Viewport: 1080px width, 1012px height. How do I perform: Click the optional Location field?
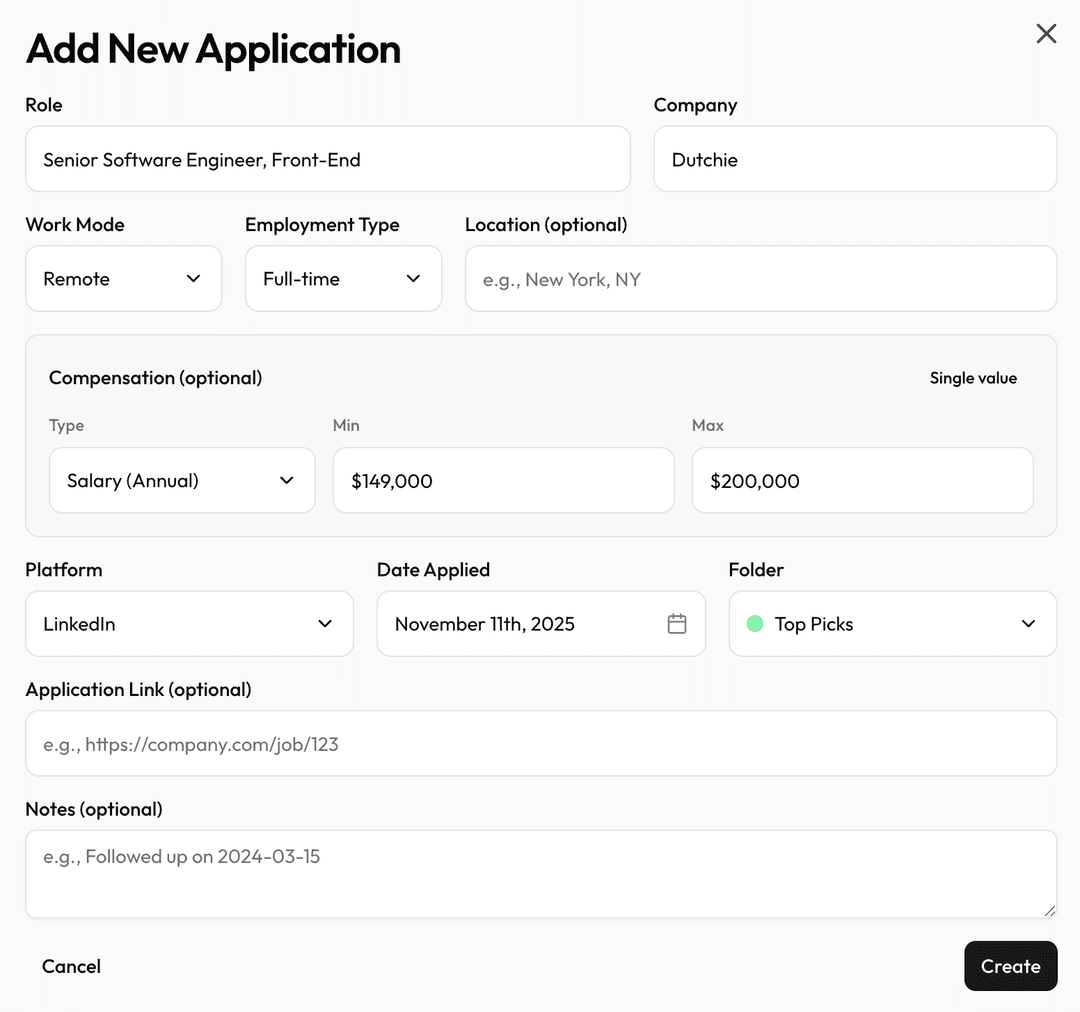pyautogui.click(x=761, y=279)
